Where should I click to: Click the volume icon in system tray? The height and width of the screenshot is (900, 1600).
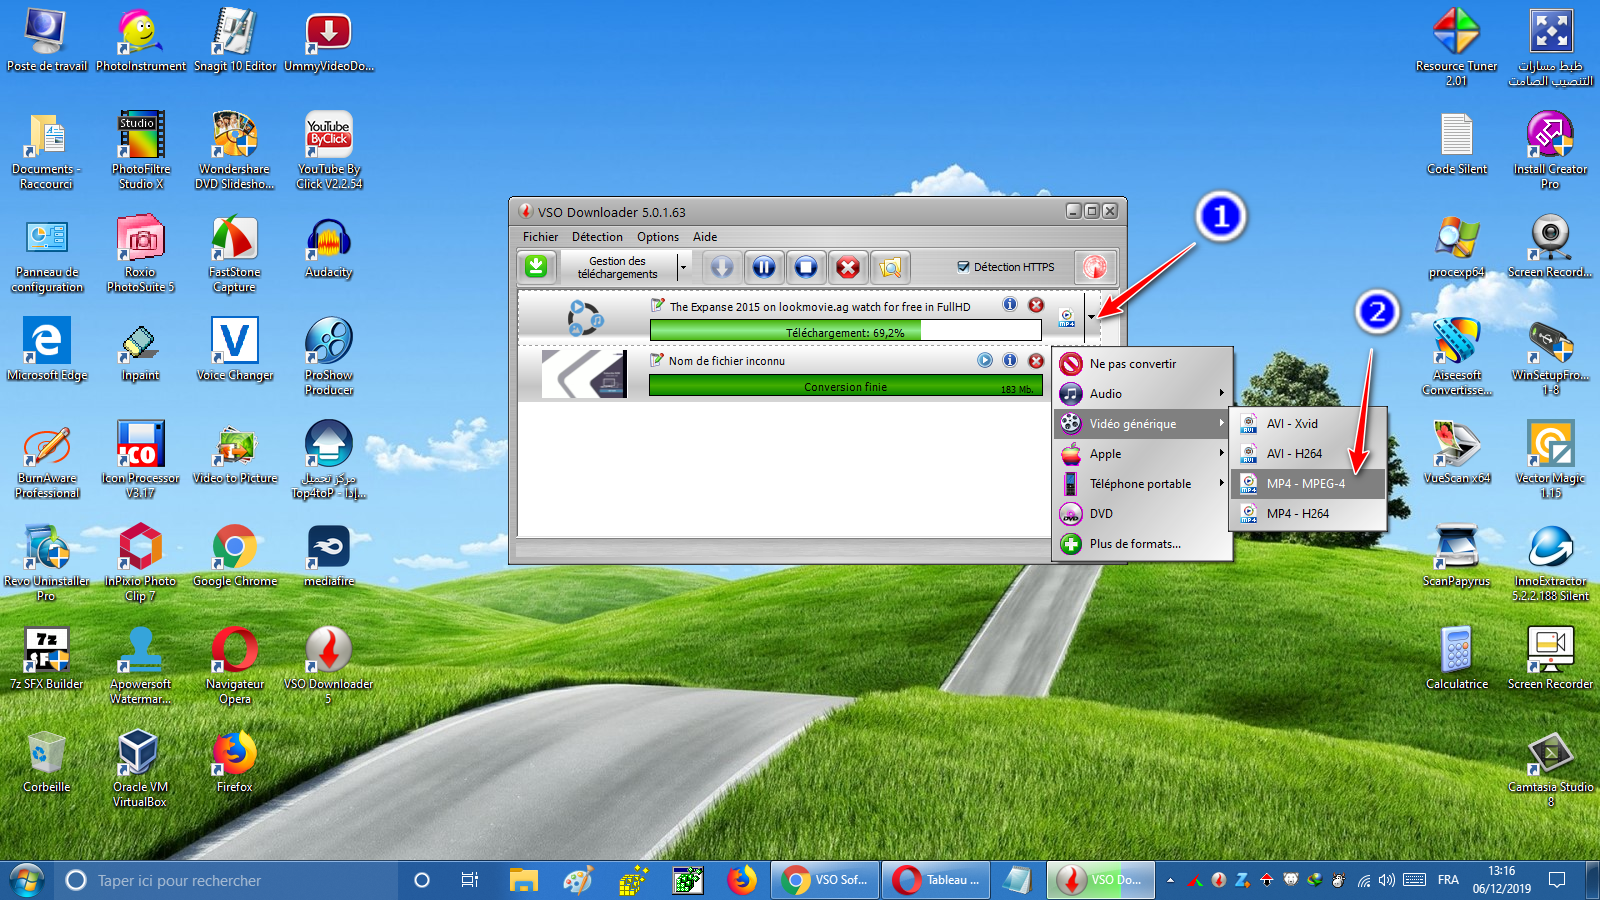point(1387,880)
